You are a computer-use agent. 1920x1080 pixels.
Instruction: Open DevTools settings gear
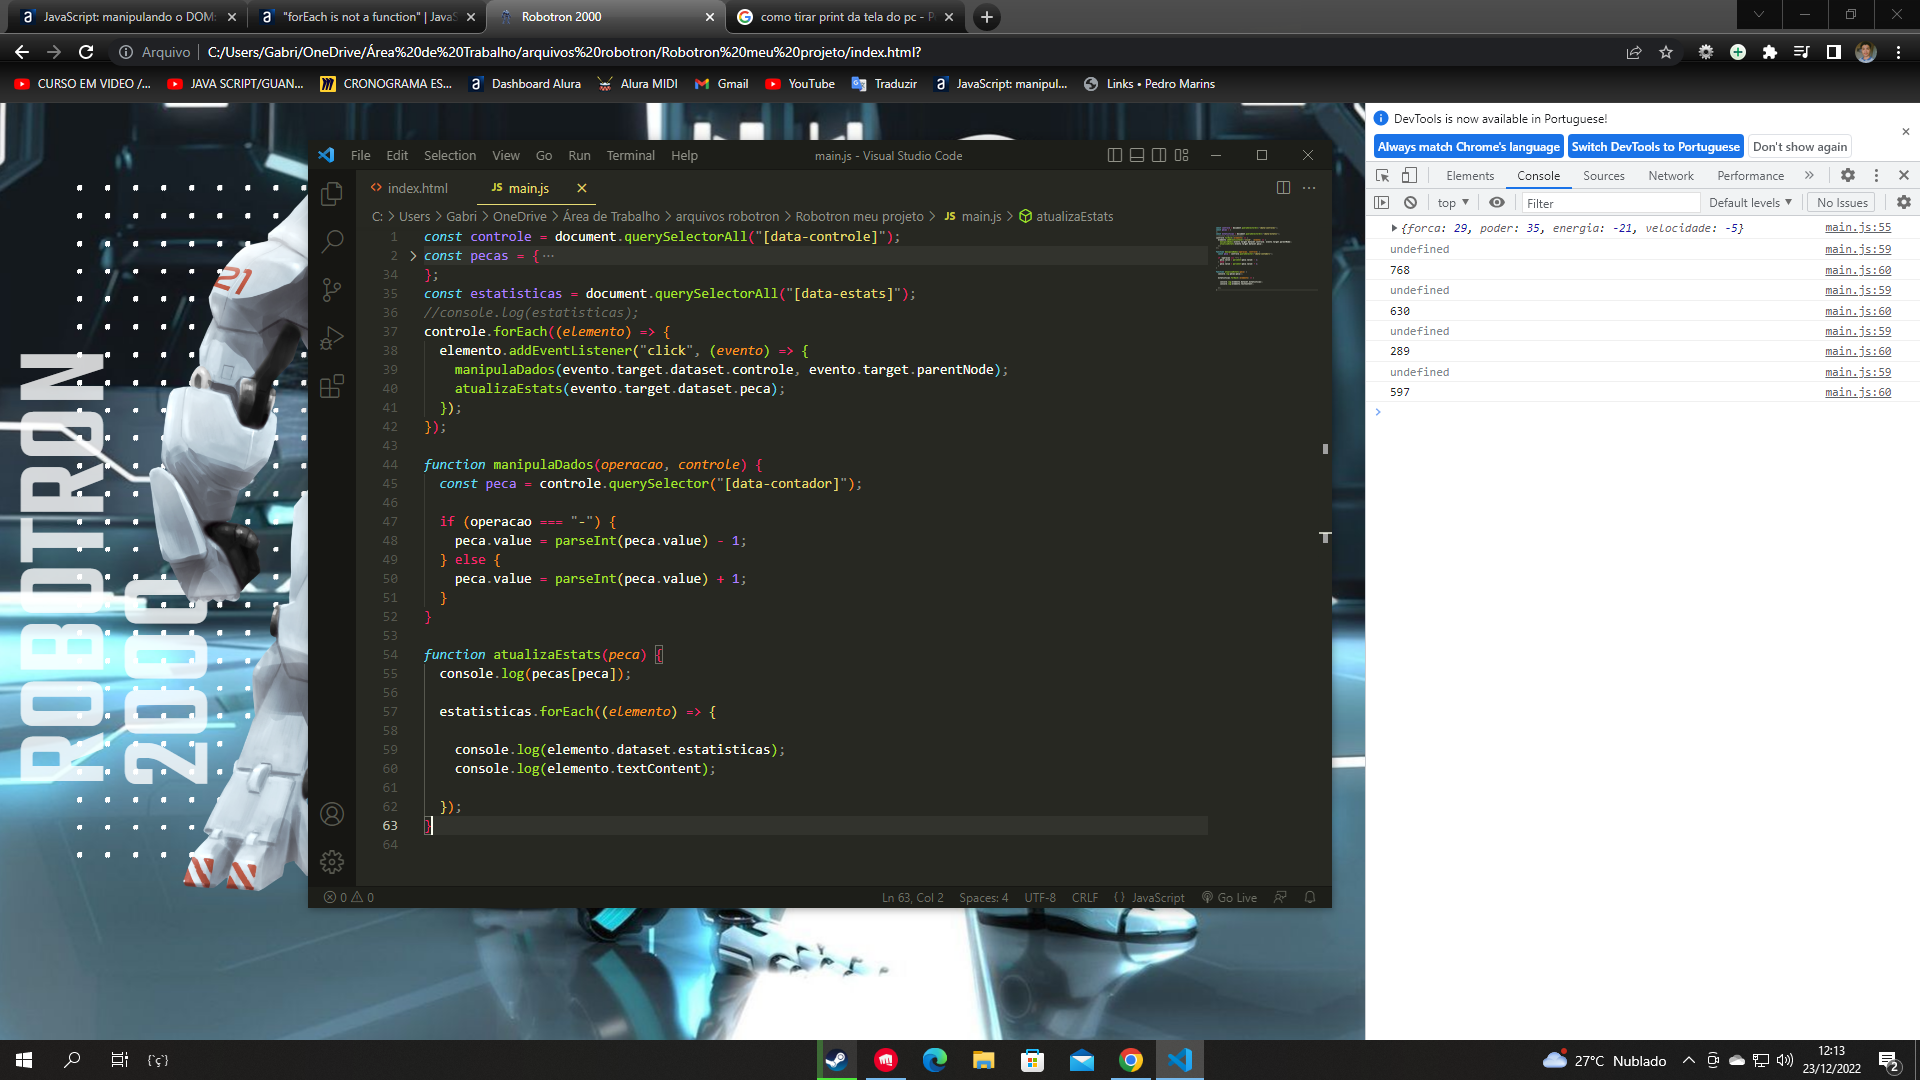pos(1848,175)
